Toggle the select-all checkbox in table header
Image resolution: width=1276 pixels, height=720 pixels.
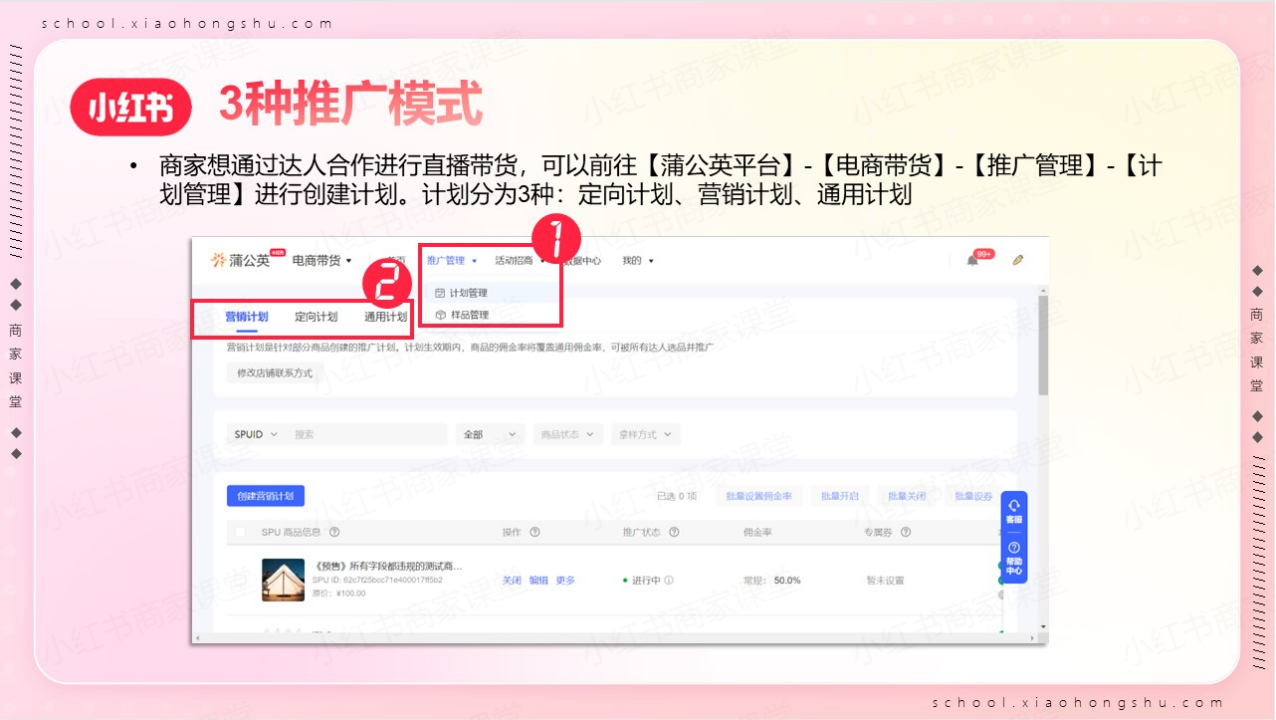click(240, 532)
